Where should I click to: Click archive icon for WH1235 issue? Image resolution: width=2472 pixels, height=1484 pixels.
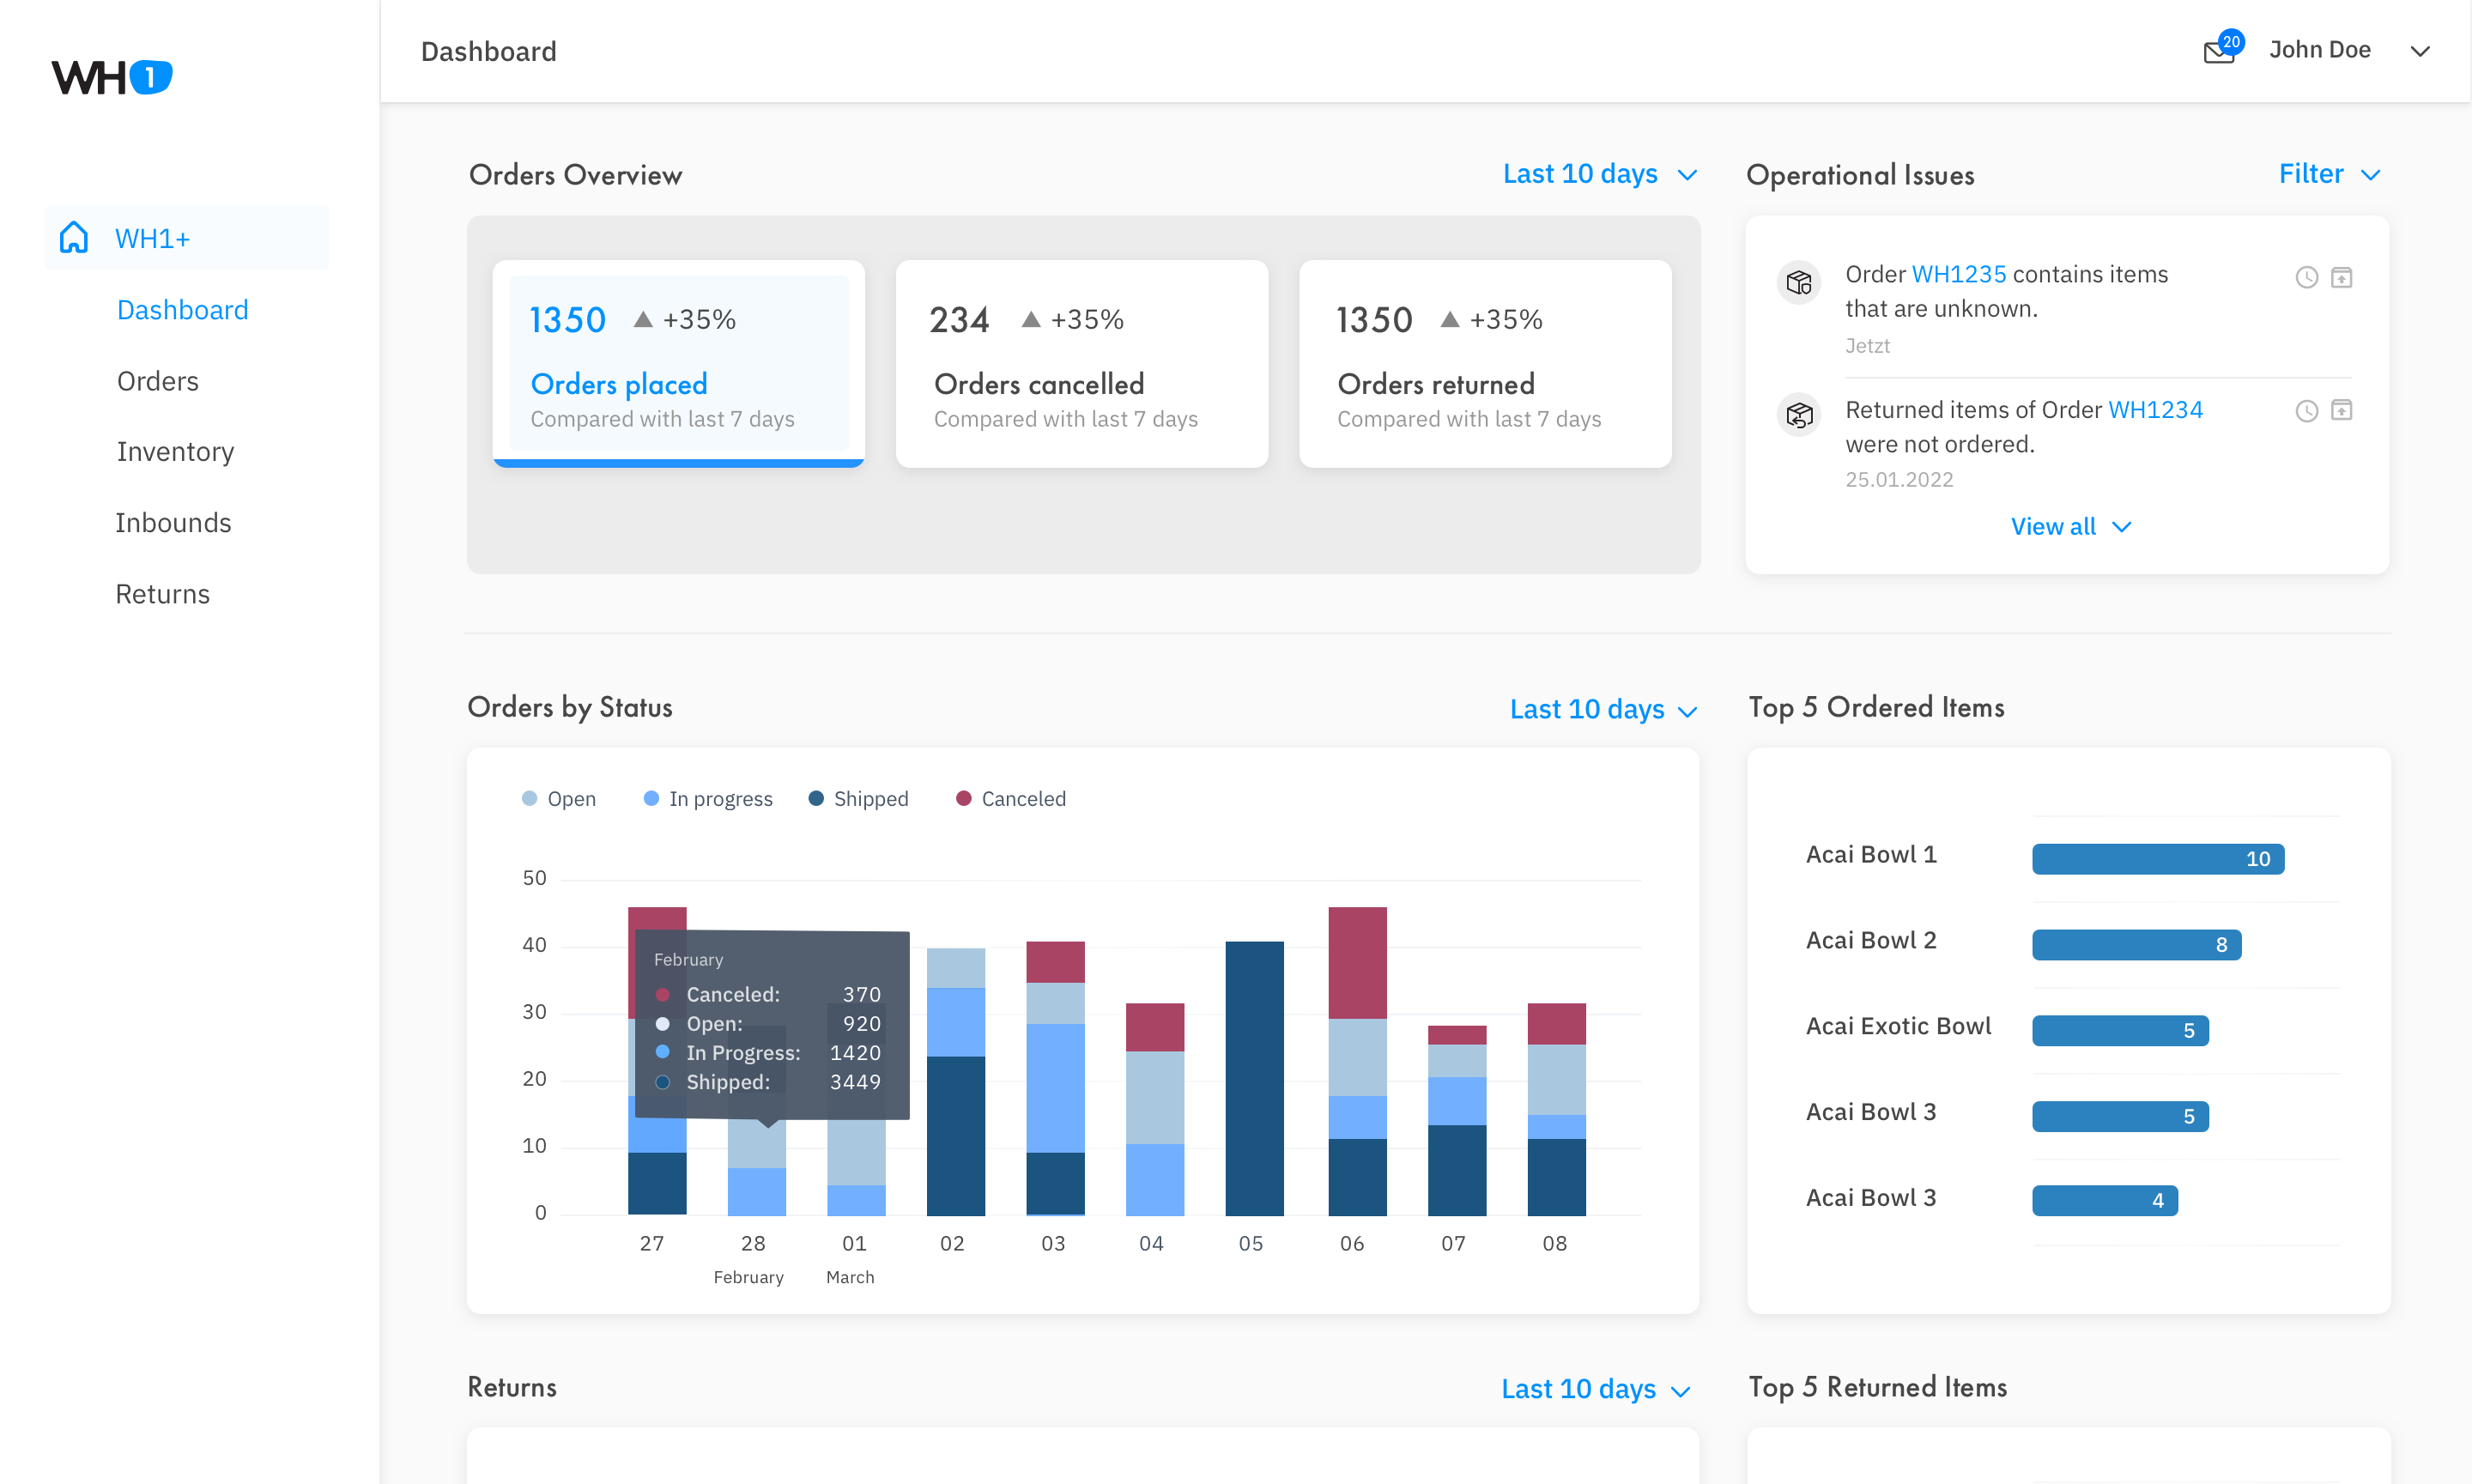click(x=2341, y=277)
